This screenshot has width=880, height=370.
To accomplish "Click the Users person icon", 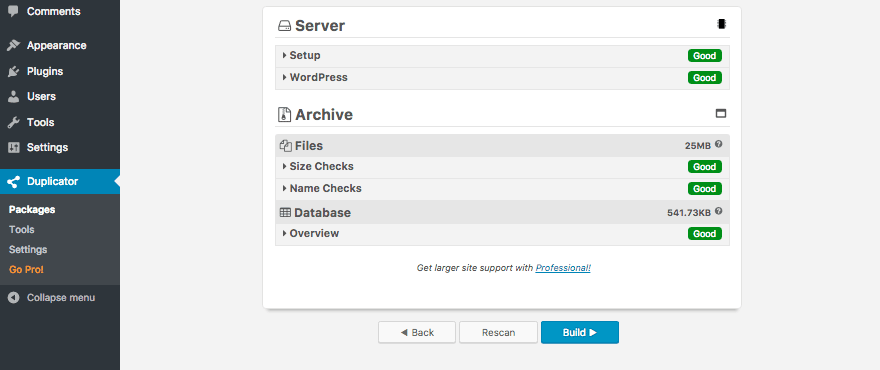I will point(13,97).
